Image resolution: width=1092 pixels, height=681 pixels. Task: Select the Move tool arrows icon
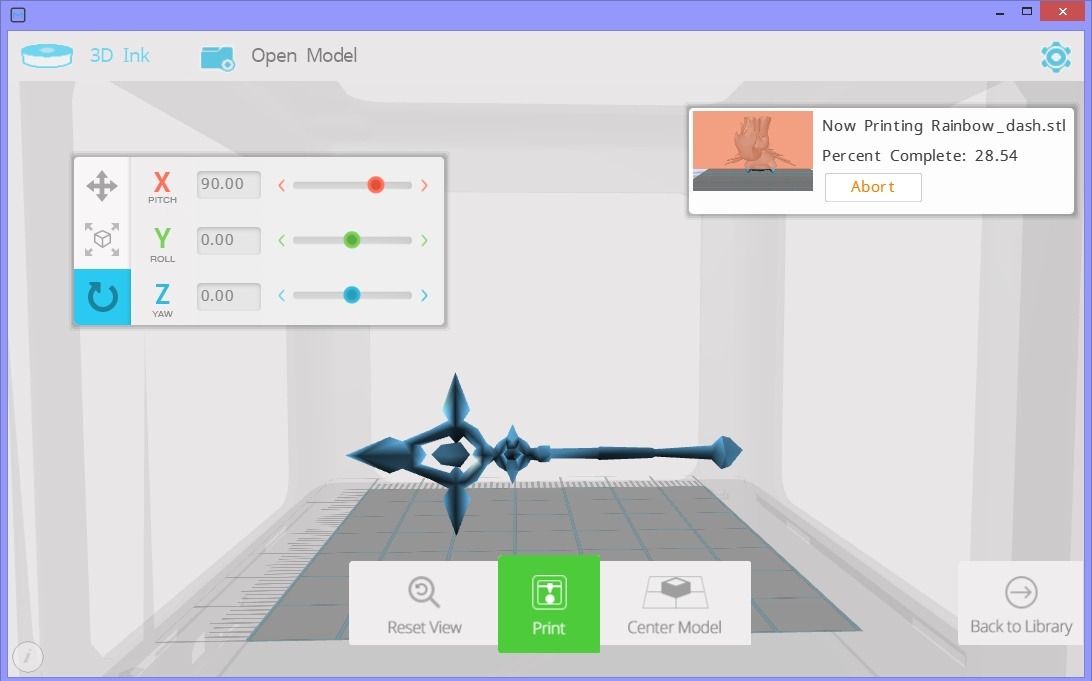tap(102, 186)
